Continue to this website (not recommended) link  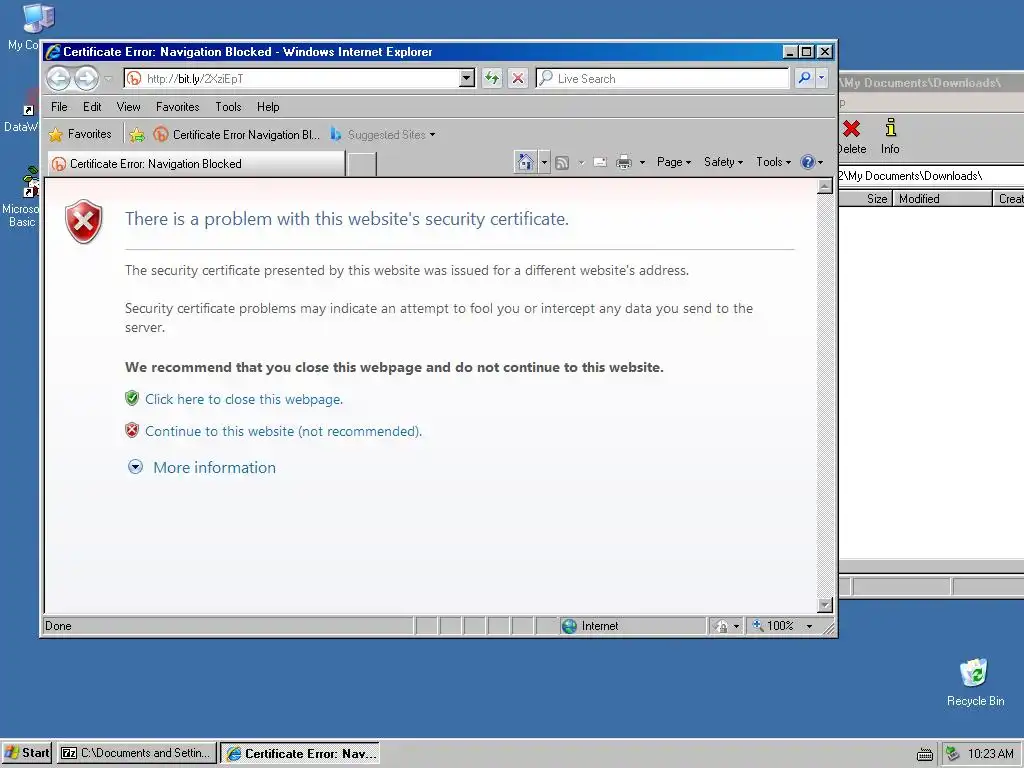pos(283,432)
